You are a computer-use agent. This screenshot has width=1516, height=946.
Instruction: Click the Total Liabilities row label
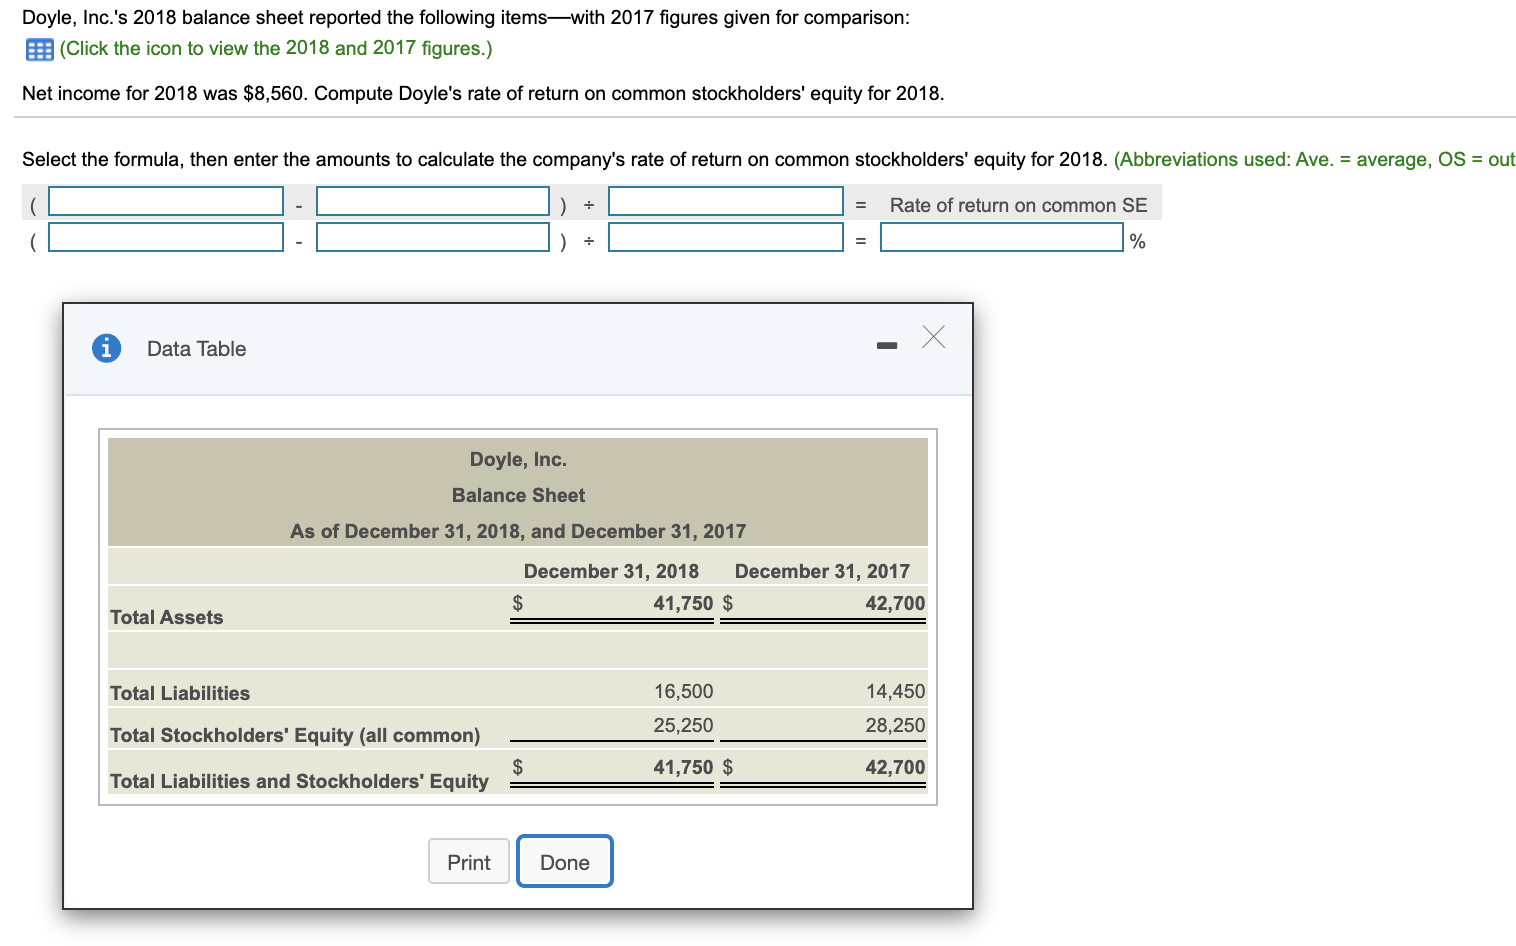[180, 693]
